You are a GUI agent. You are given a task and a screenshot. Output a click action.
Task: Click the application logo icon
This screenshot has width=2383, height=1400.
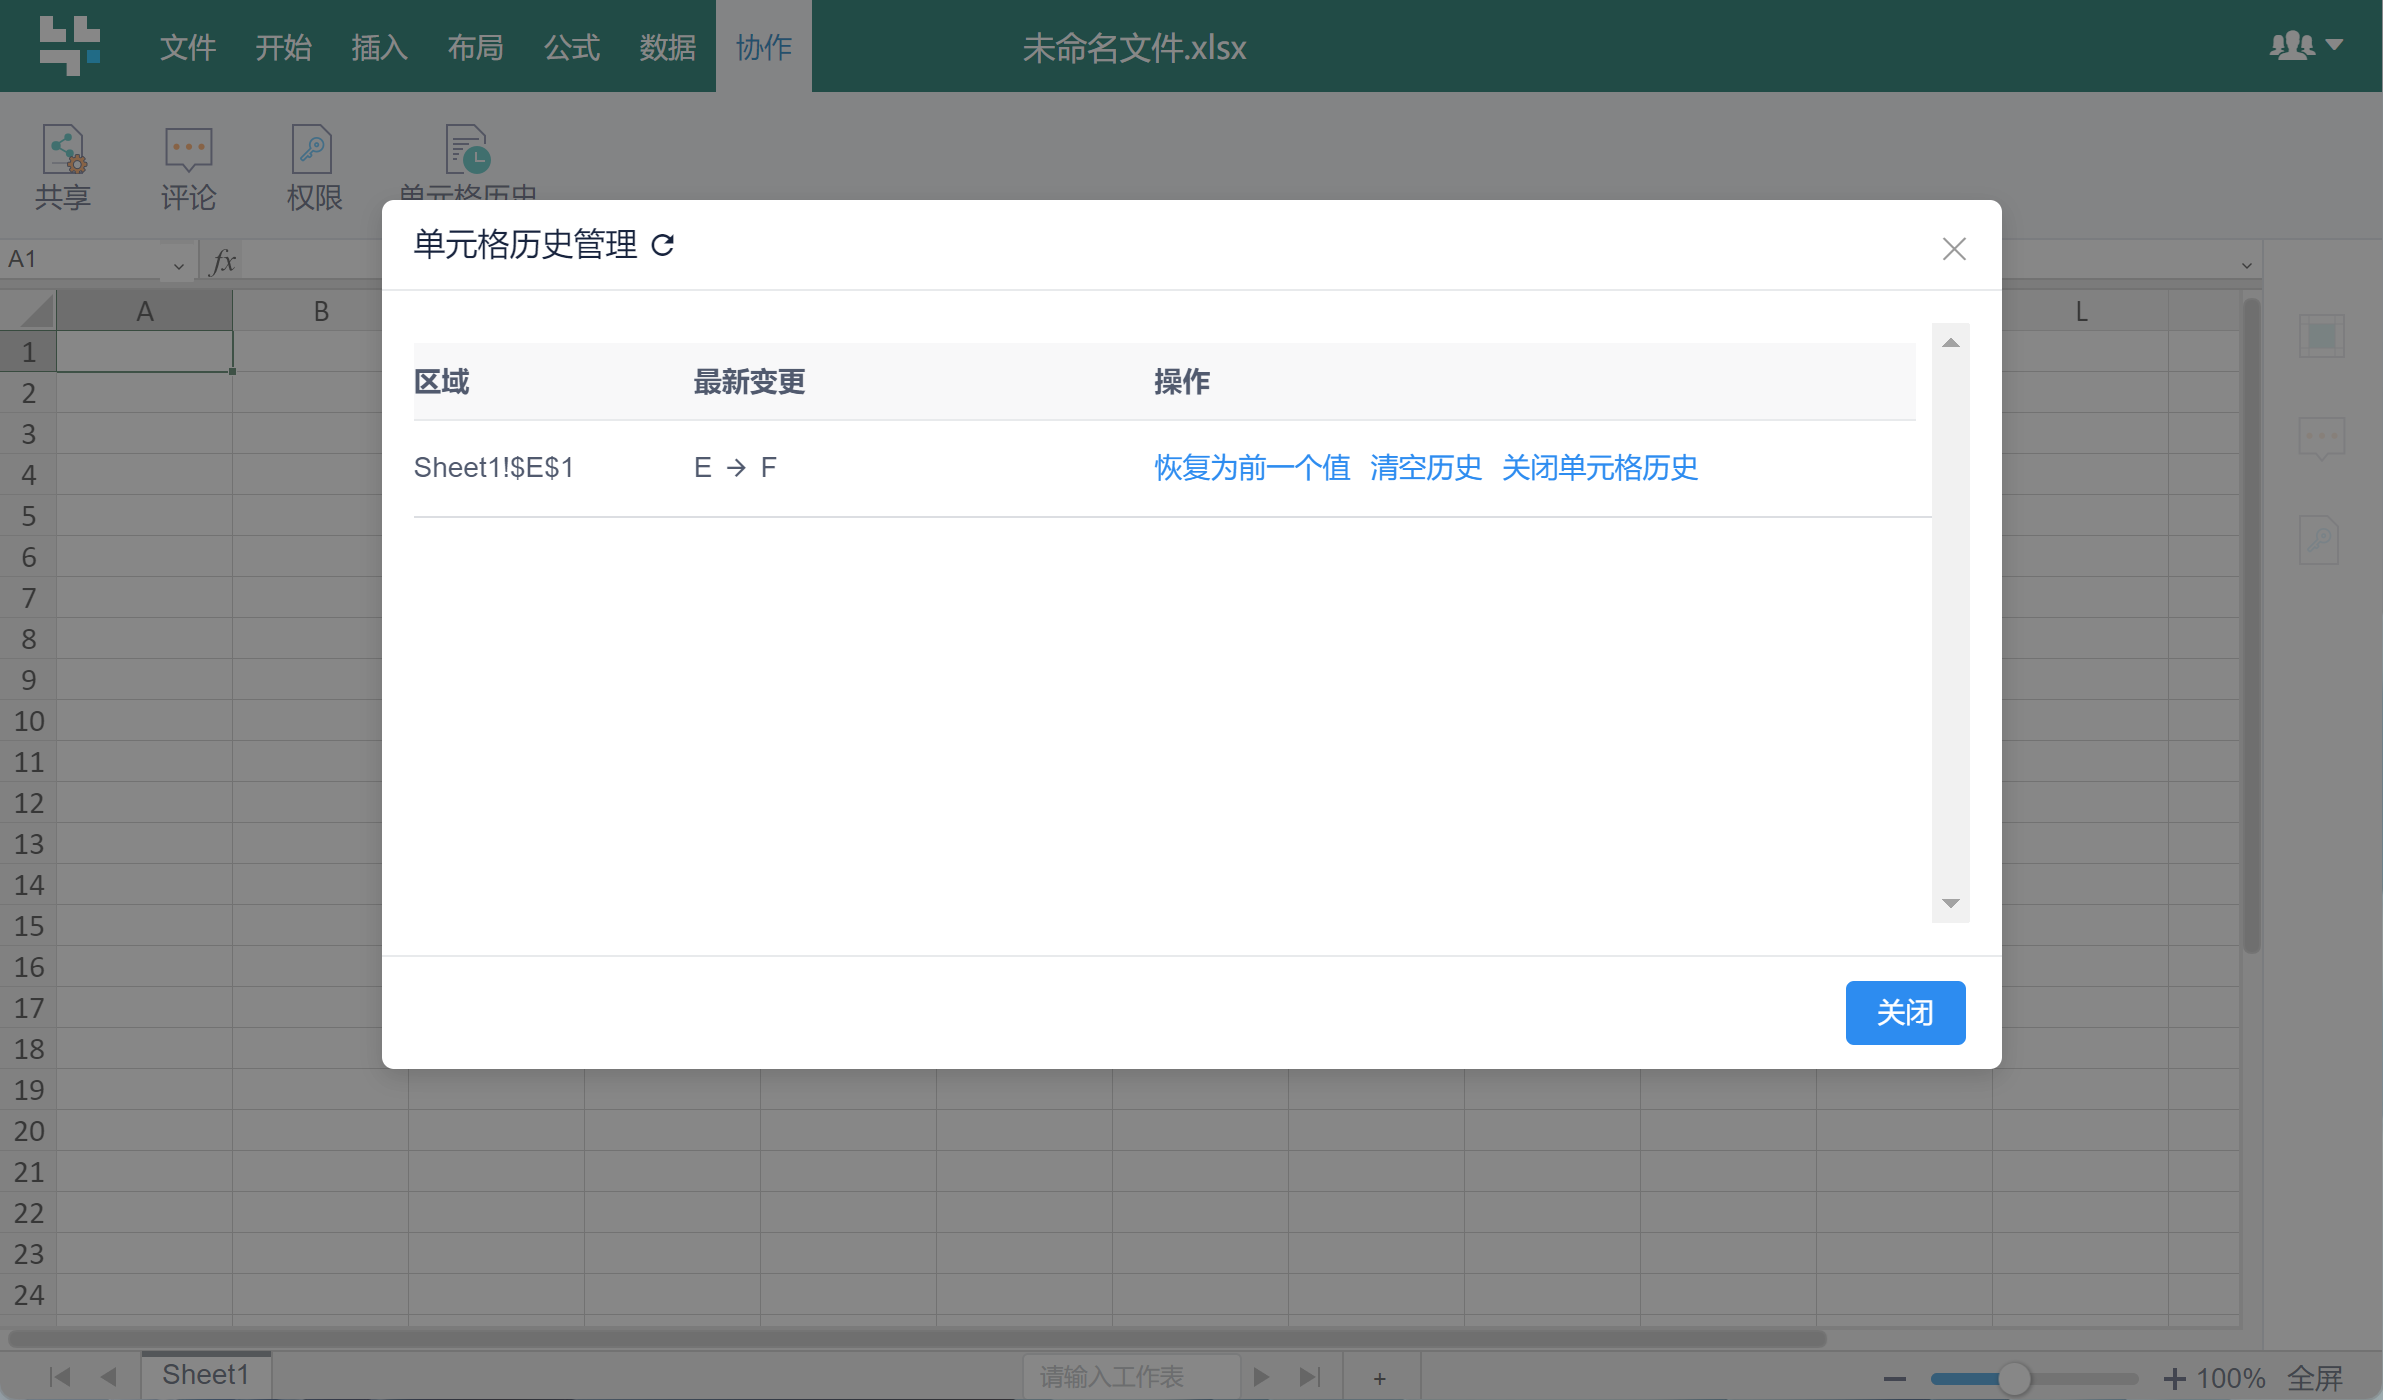point(70,45)
